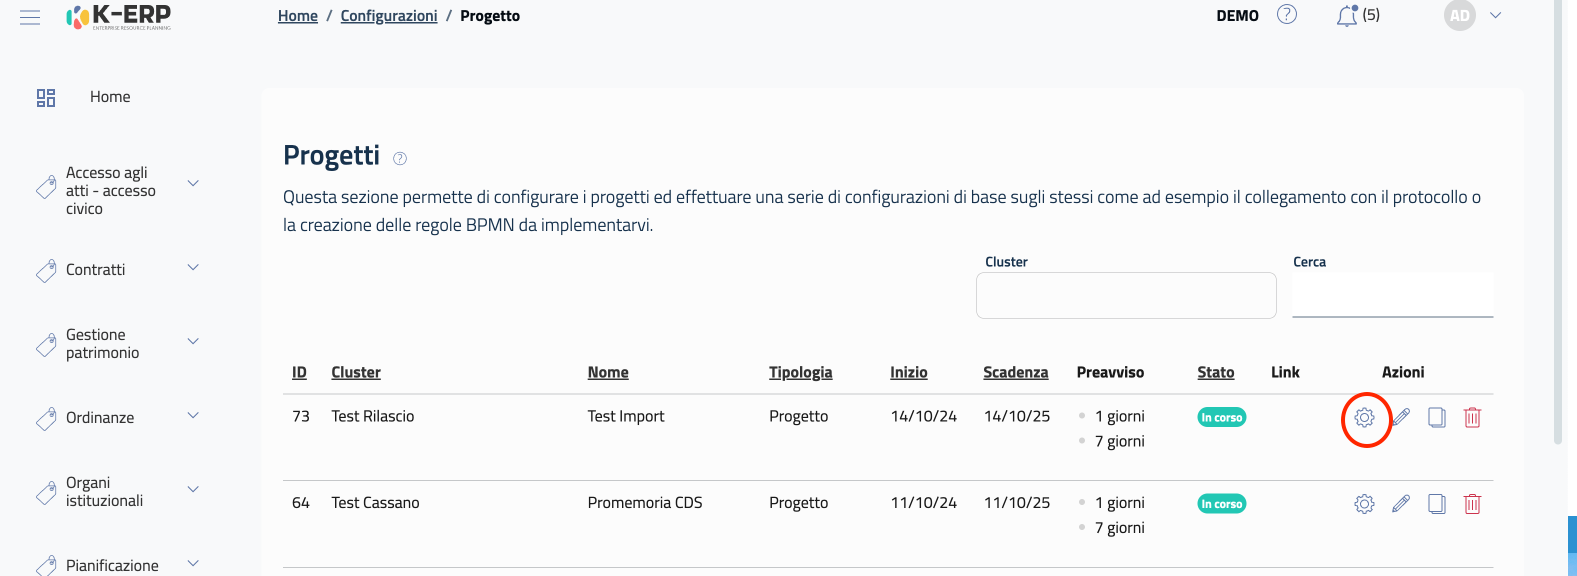The width and height of the screenshot is (1577, 576).
Task: Duplicate the Test Rilascio project
Action: coord(1436,418)
